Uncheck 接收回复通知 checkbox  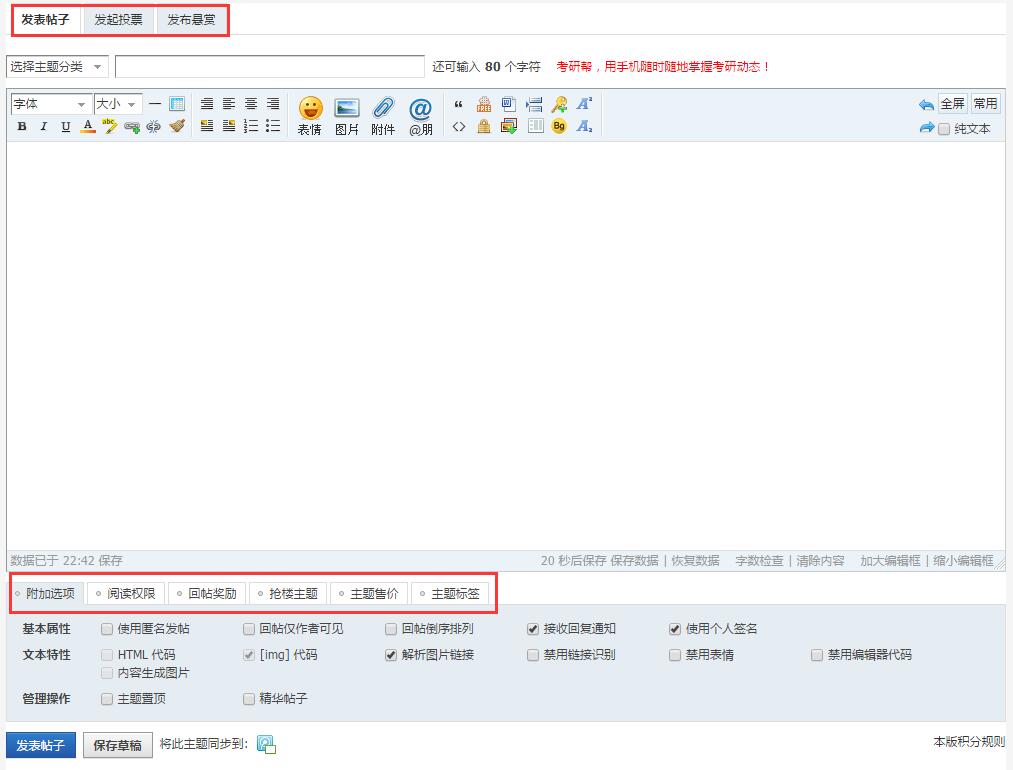(x=533, y=629)
